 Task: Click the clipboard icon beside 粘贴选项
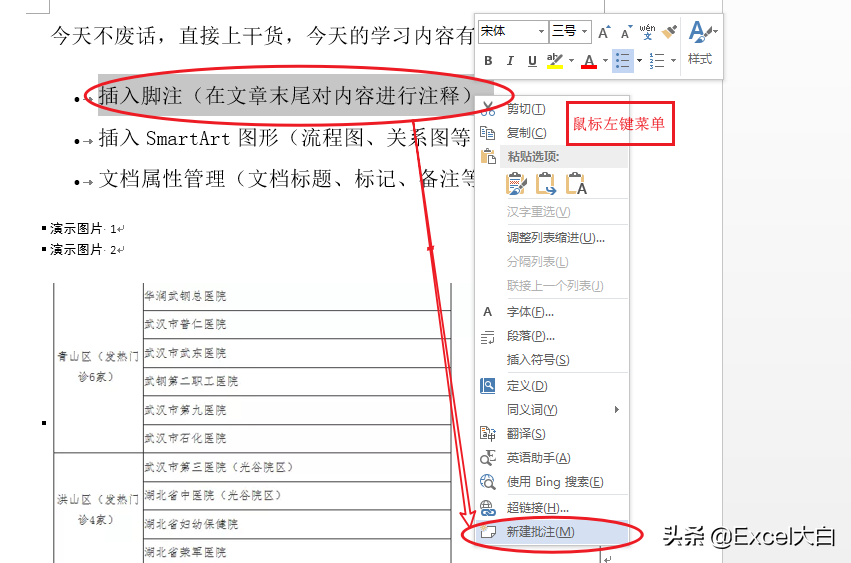tap(488, 156)
